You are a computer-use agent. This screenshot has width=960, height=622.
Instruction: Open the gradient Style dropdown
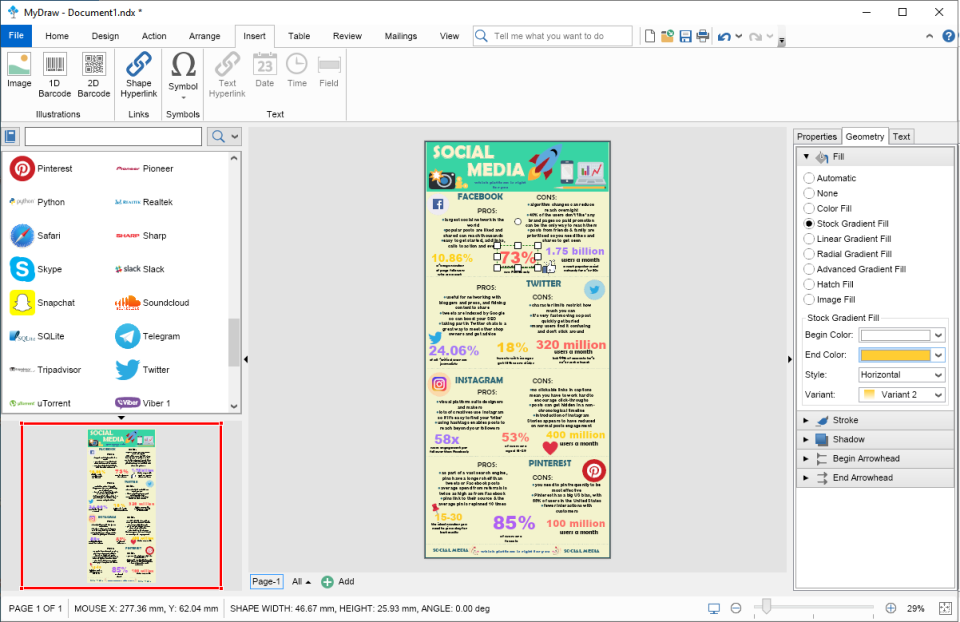(x=899, y=374)
